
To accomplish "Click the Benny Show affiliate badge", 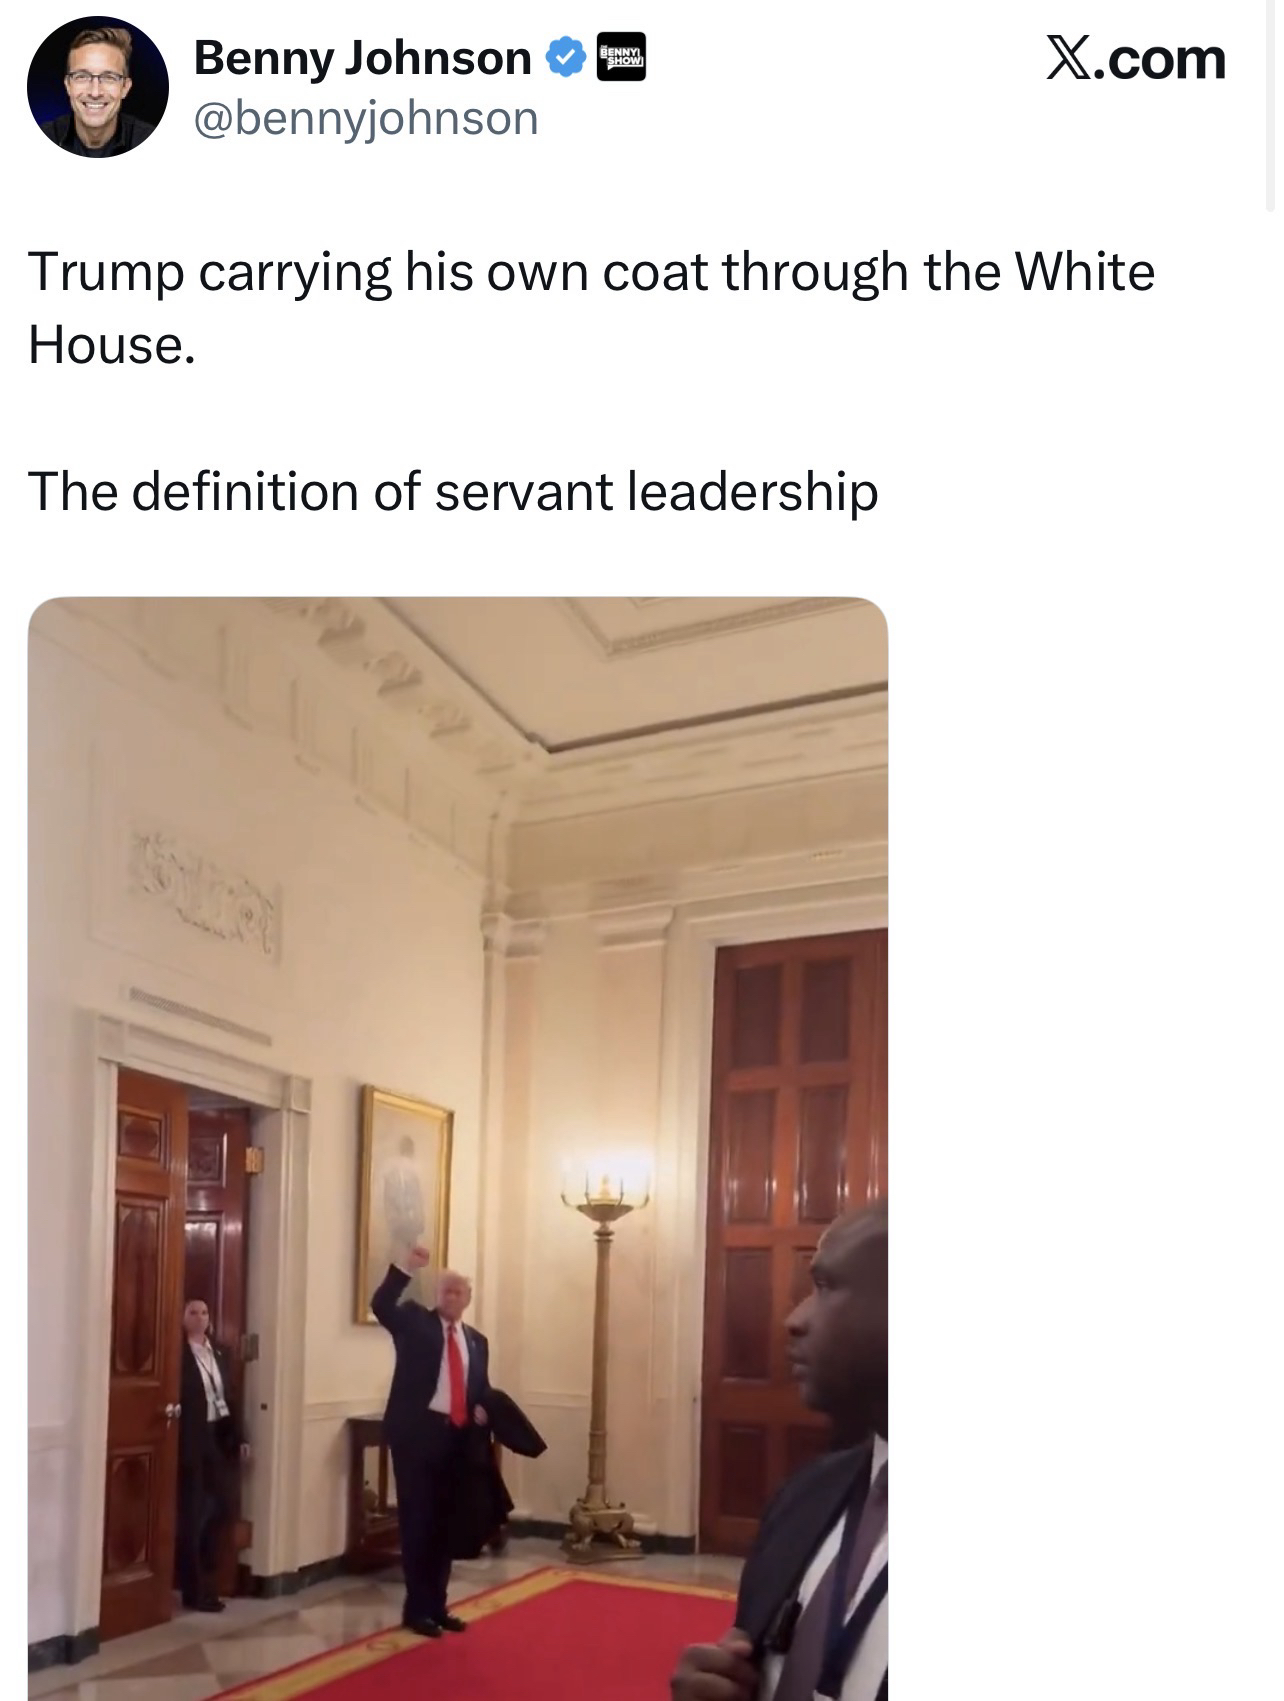I will click(x=621, y=56).
